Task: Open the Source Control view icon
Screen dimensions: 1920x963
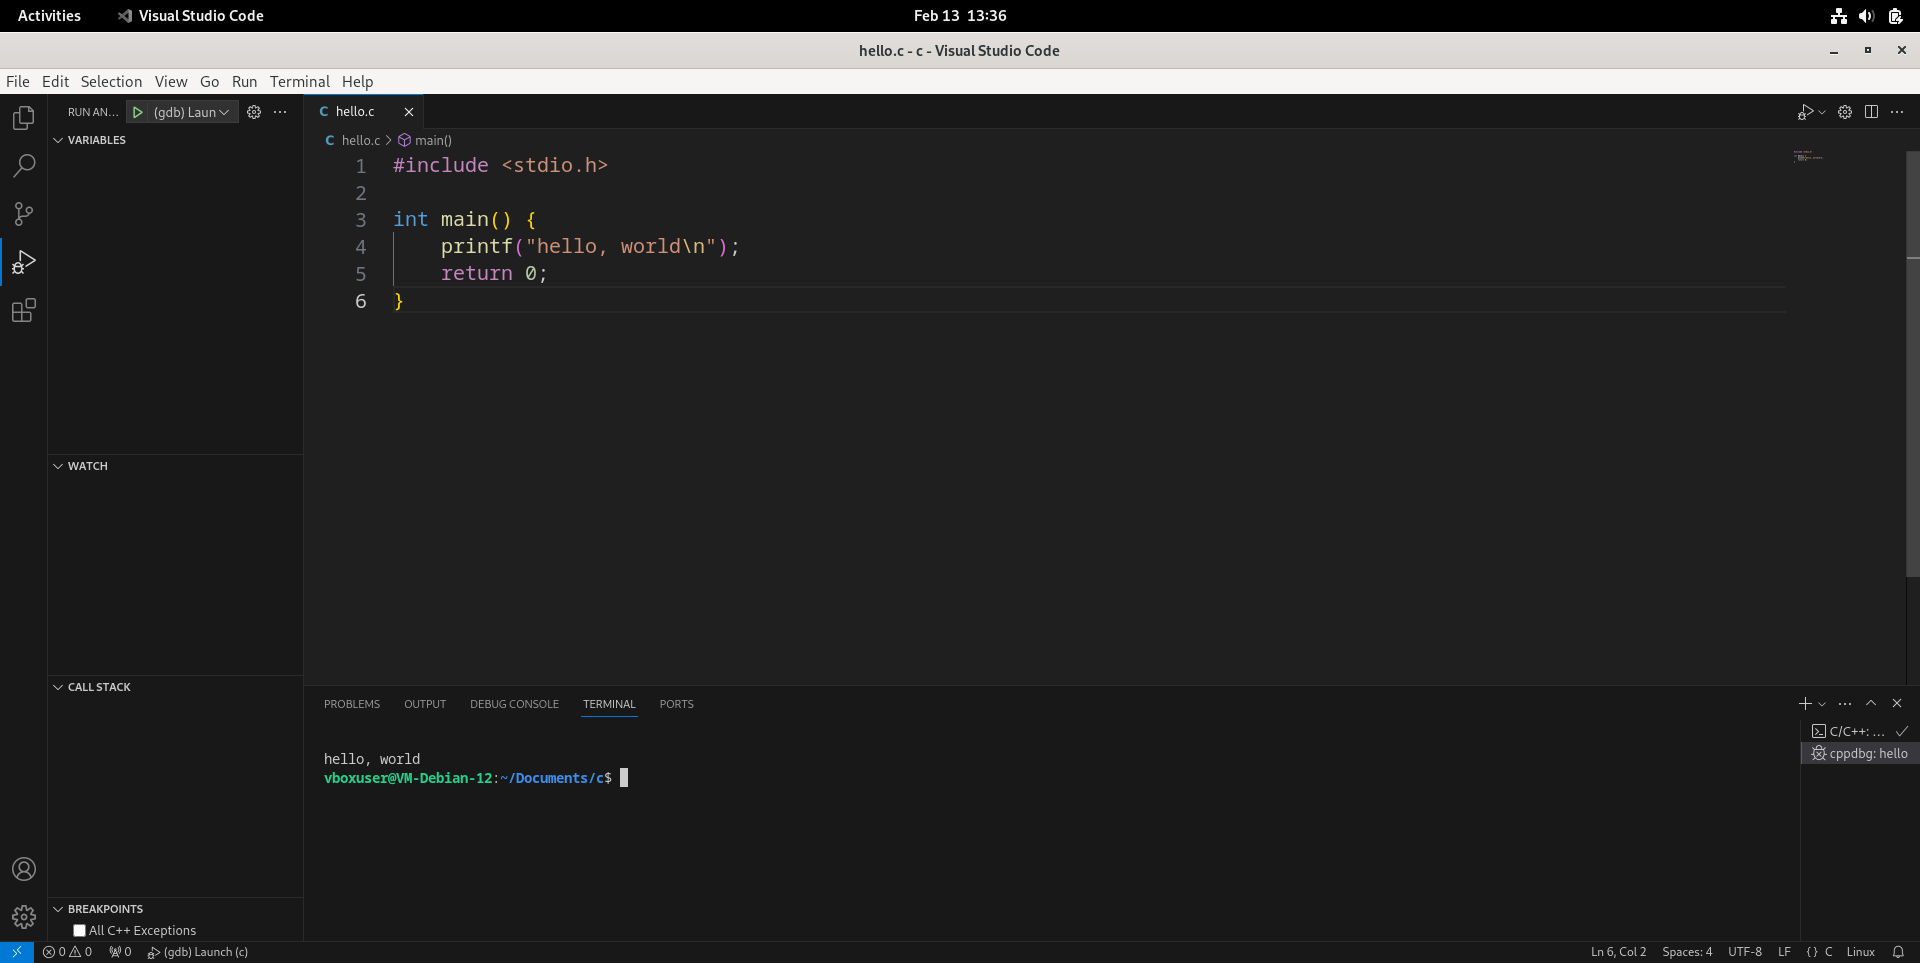Action: (x=24, y=214)
